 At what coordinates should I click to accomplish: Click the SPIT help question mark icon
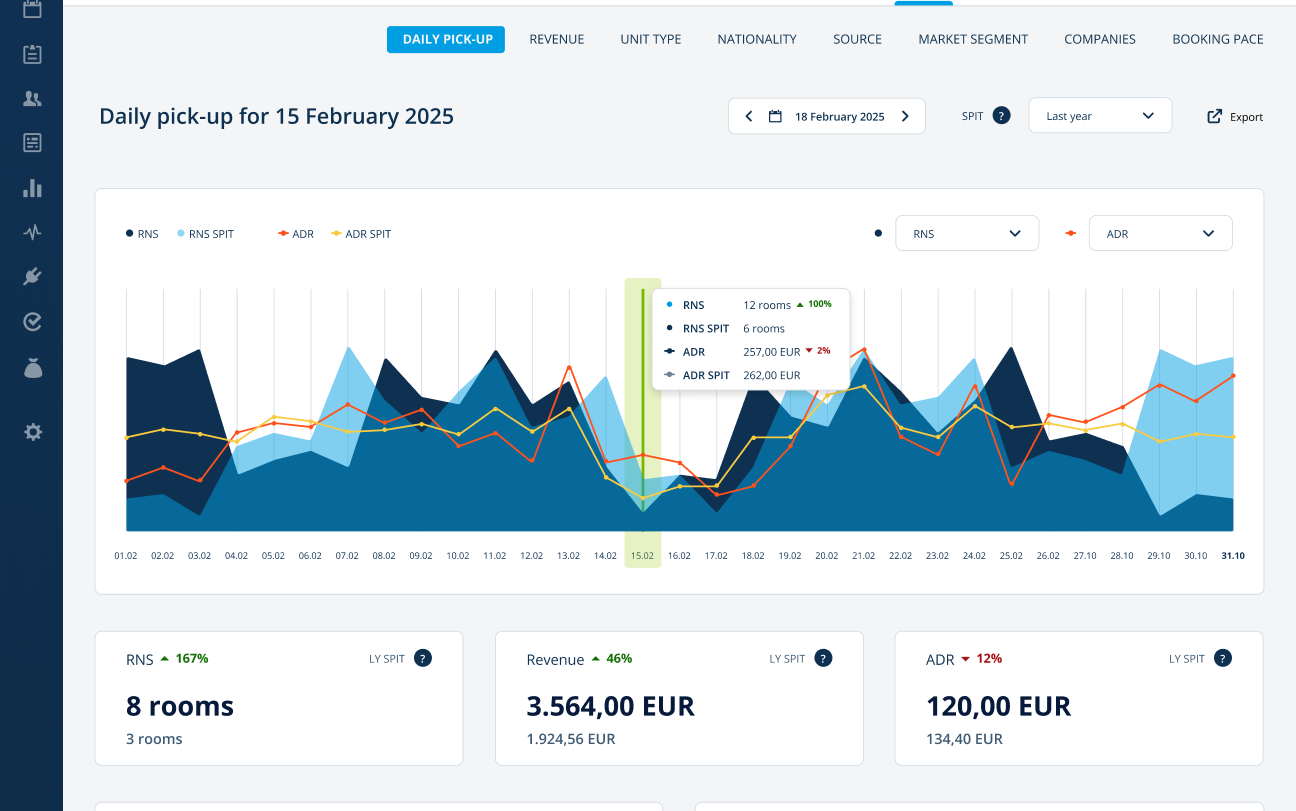[x=1001, y=116]
